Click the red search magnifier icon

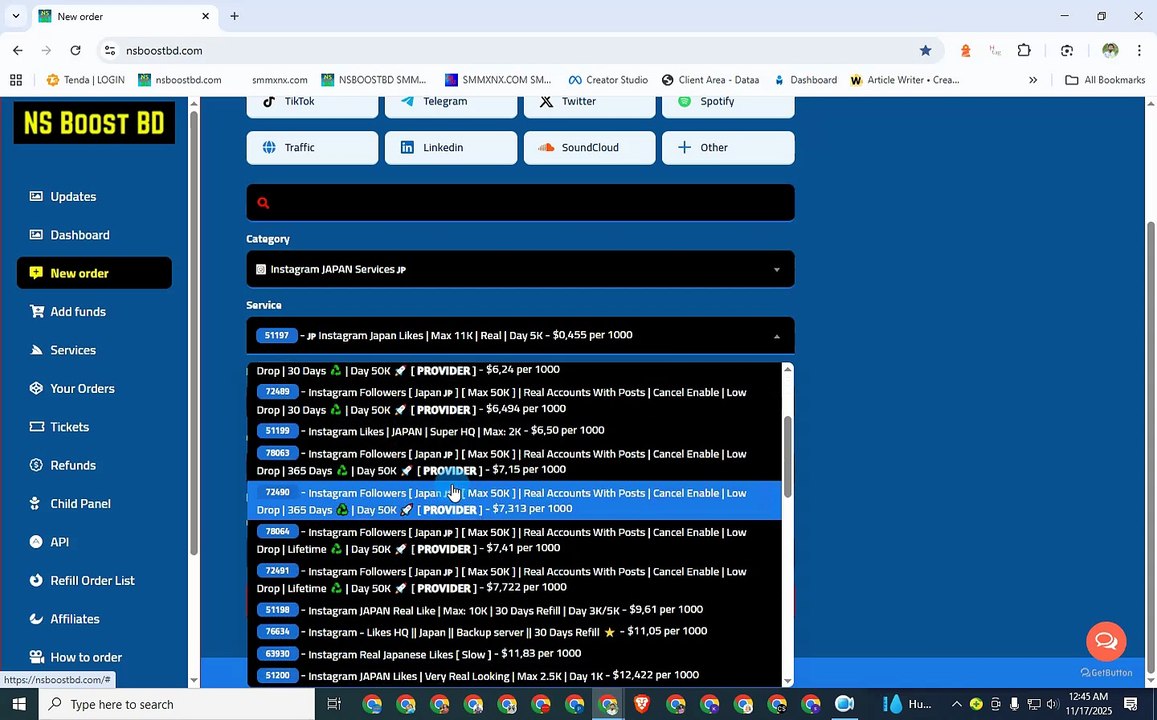(x=263, y=203)
